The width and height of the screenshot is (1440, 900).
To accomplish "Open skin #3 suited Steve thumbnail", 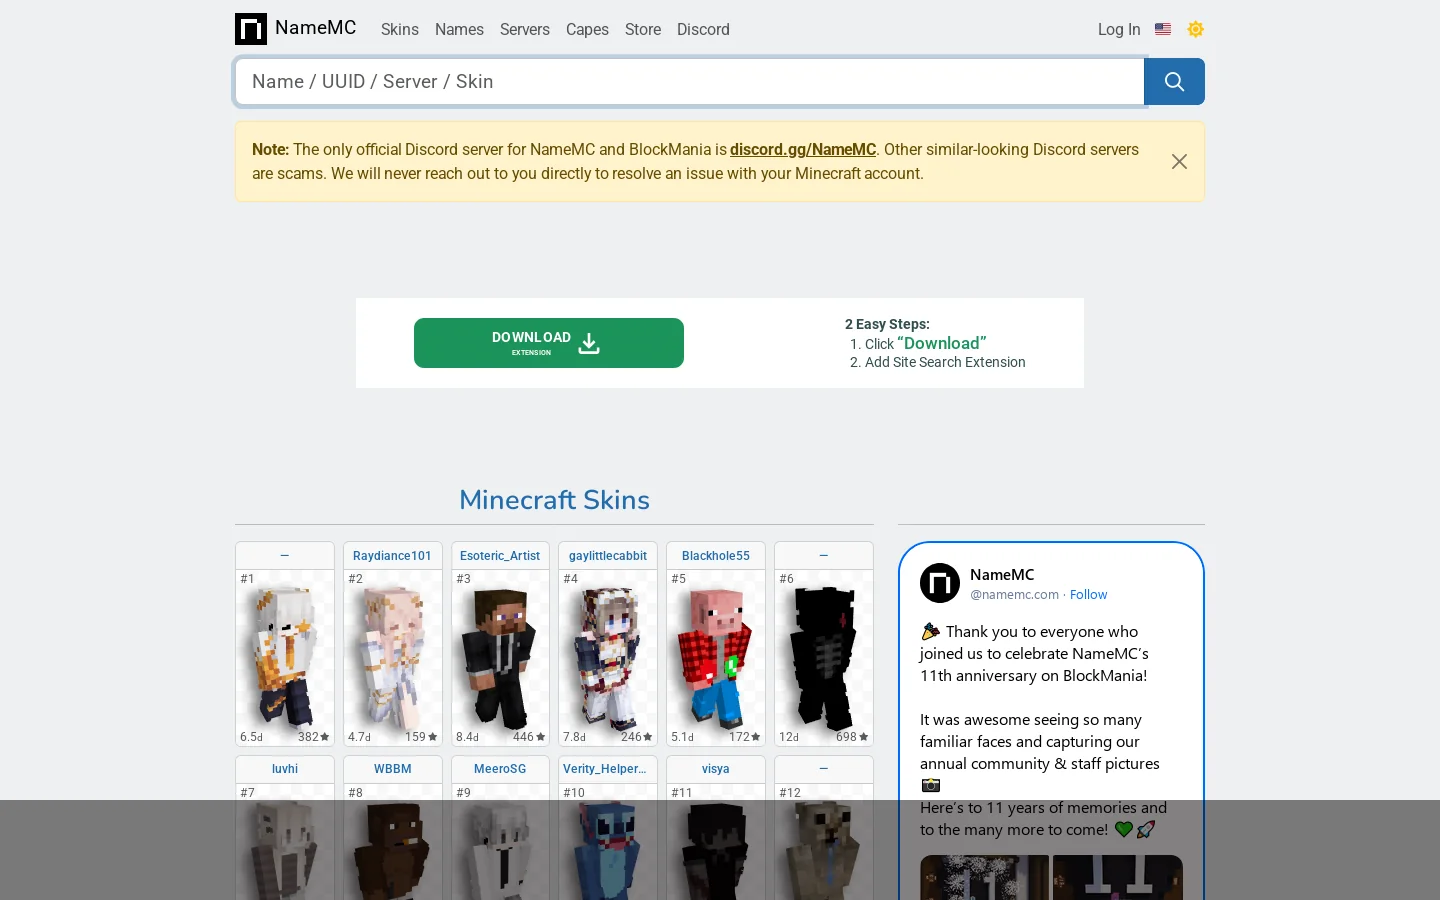I will (500, 657).
